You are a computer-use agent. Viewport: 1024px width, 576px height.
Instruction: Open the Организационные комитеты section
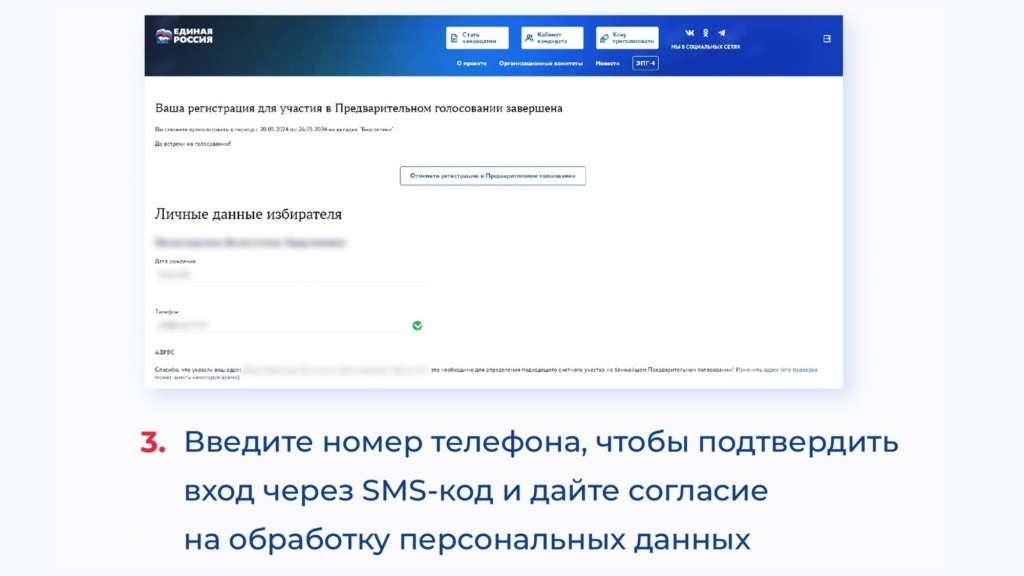[x=541, y=63]
